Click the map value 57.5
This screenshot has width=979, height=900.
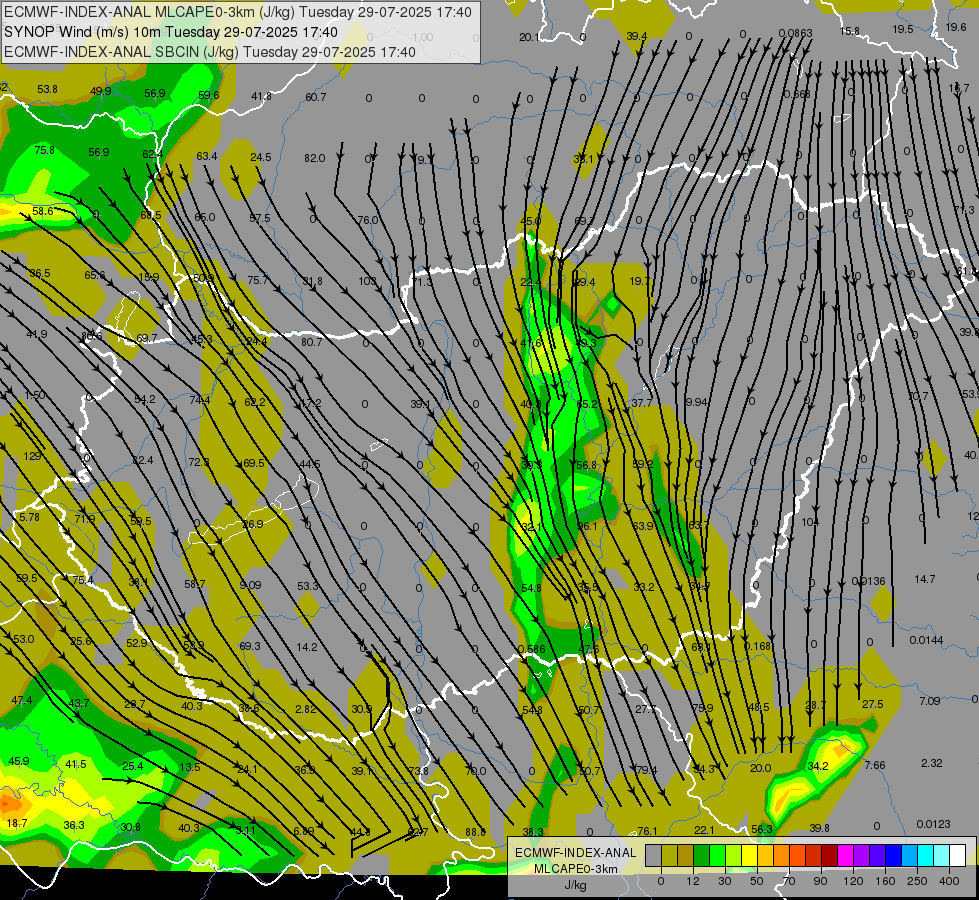(x=260, y=218)
